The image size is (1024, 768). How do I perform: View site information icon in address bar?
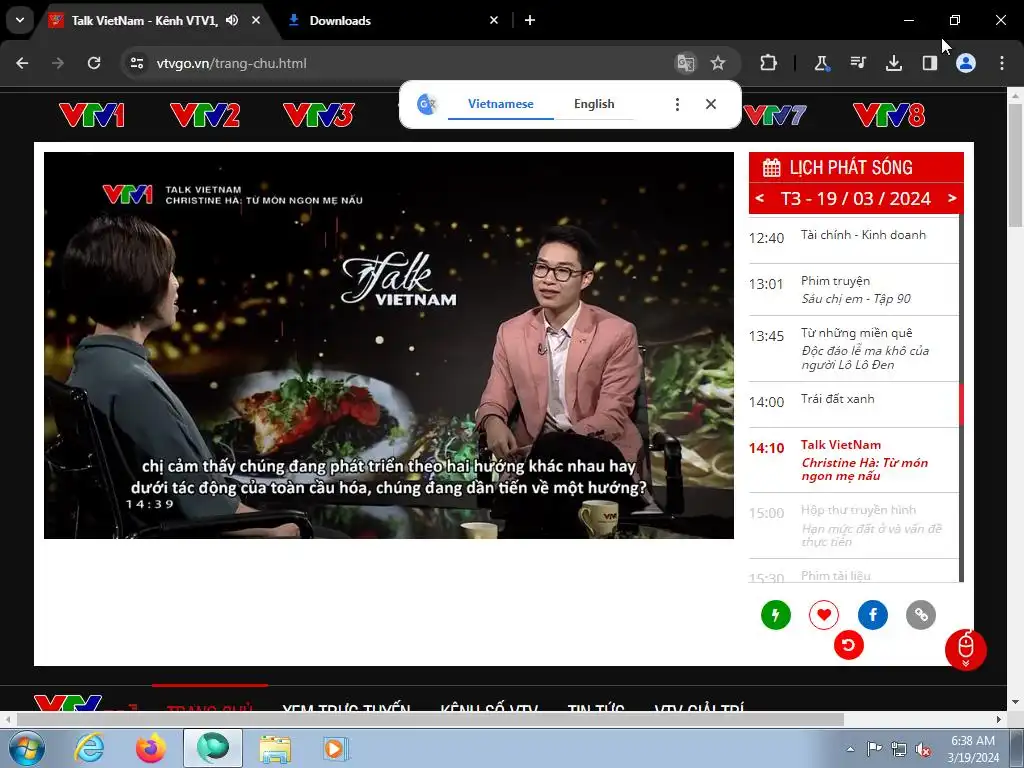137,63
